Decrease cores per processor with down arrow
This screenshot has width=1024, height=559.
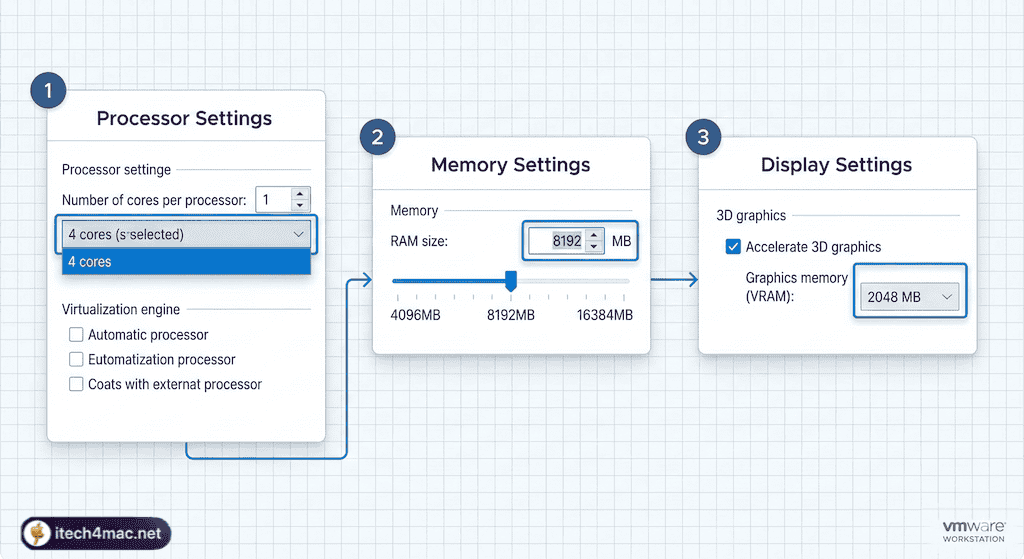coord(300,205)
